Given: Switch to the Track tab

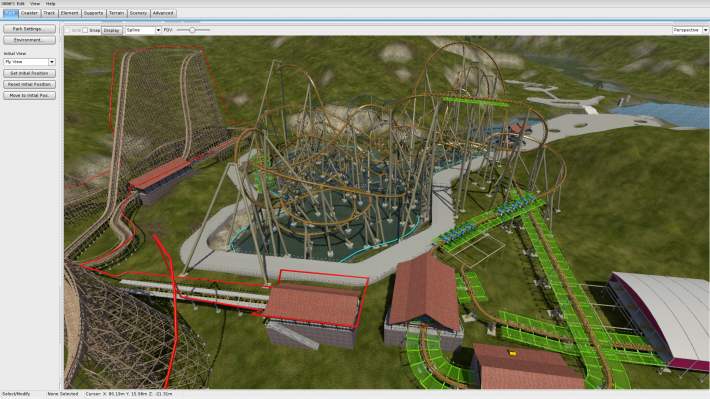Looking at the screenshot, I should [49, 13].
